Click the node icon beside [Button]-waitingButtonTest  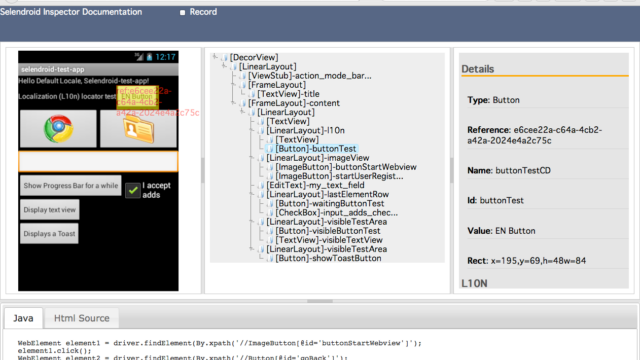click(x=270, y=204)
